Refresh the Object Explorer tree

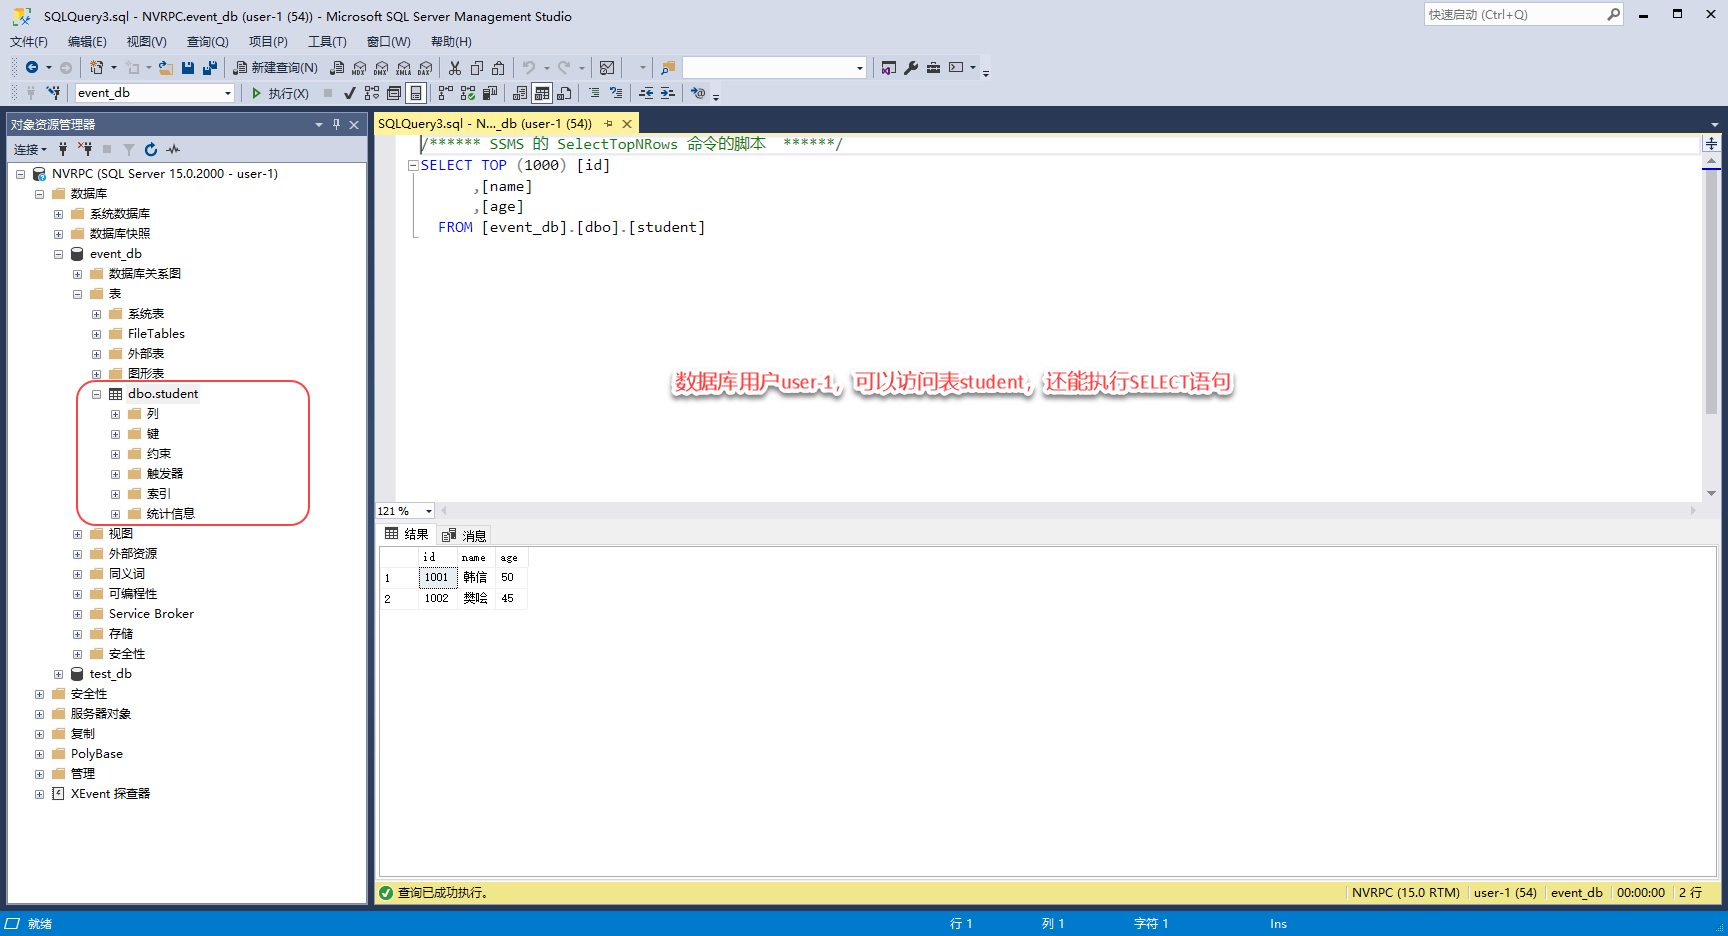tap(151, 149)
